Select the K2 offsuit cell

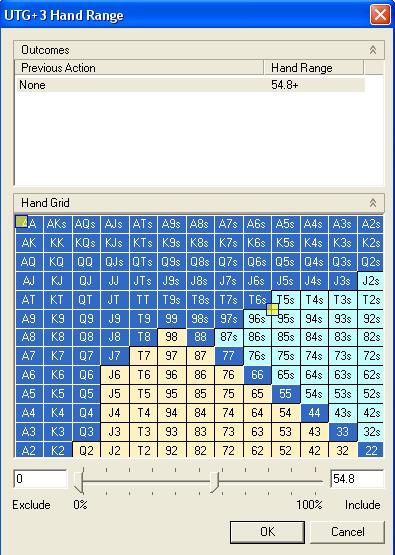[x=57, y=451]
